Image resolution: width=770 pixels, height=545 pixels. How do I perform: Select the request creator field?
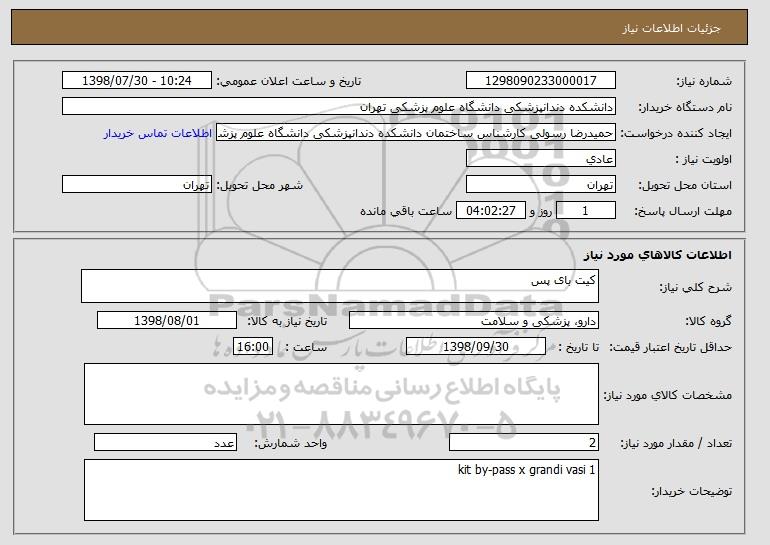click(416, 133)
